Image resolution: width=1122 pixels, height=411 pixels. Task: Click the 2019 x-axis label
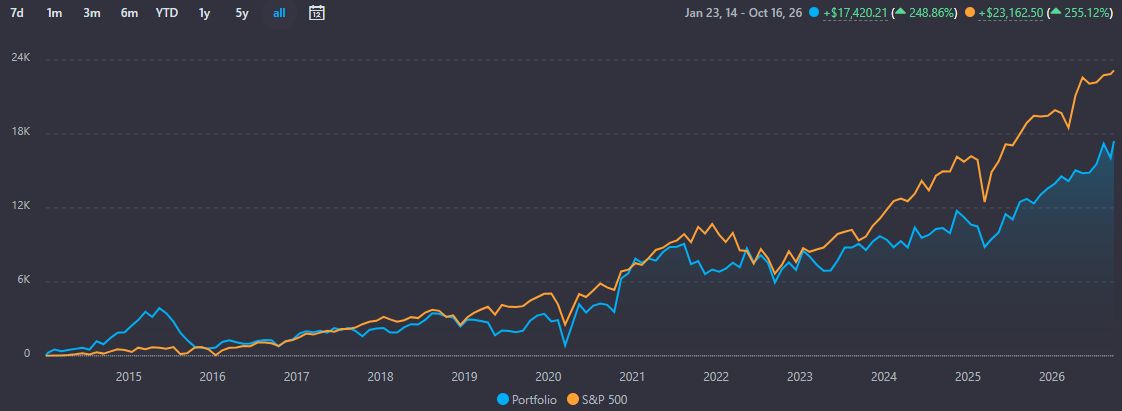(464, 377)
